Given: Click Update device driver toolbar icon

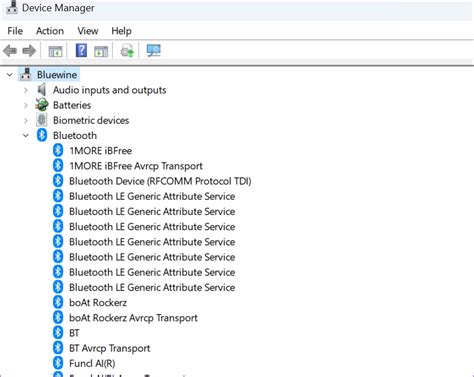Looking at the screenshot, I should point(127,51).
